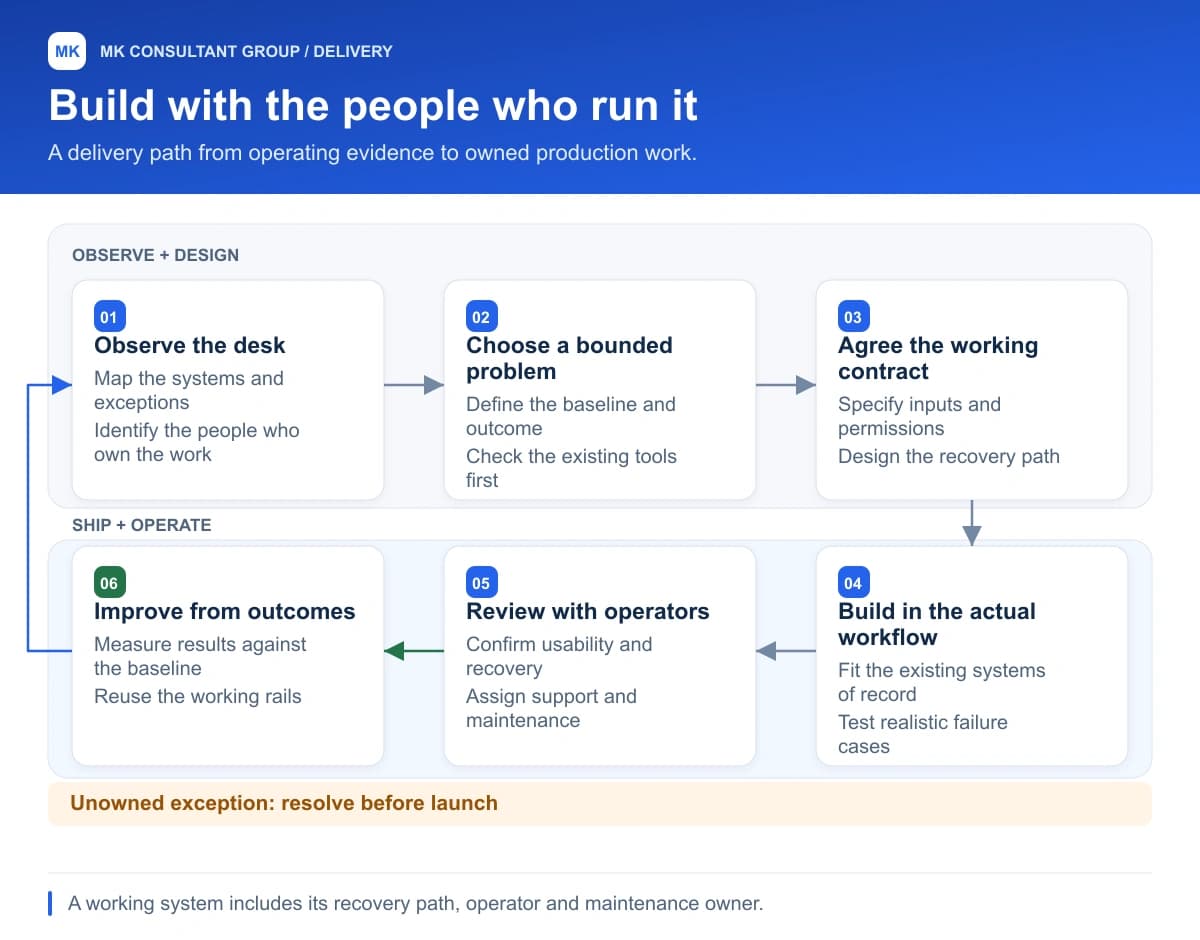
Task: Click the 01 step badge
Action: (x=108, y=317)
